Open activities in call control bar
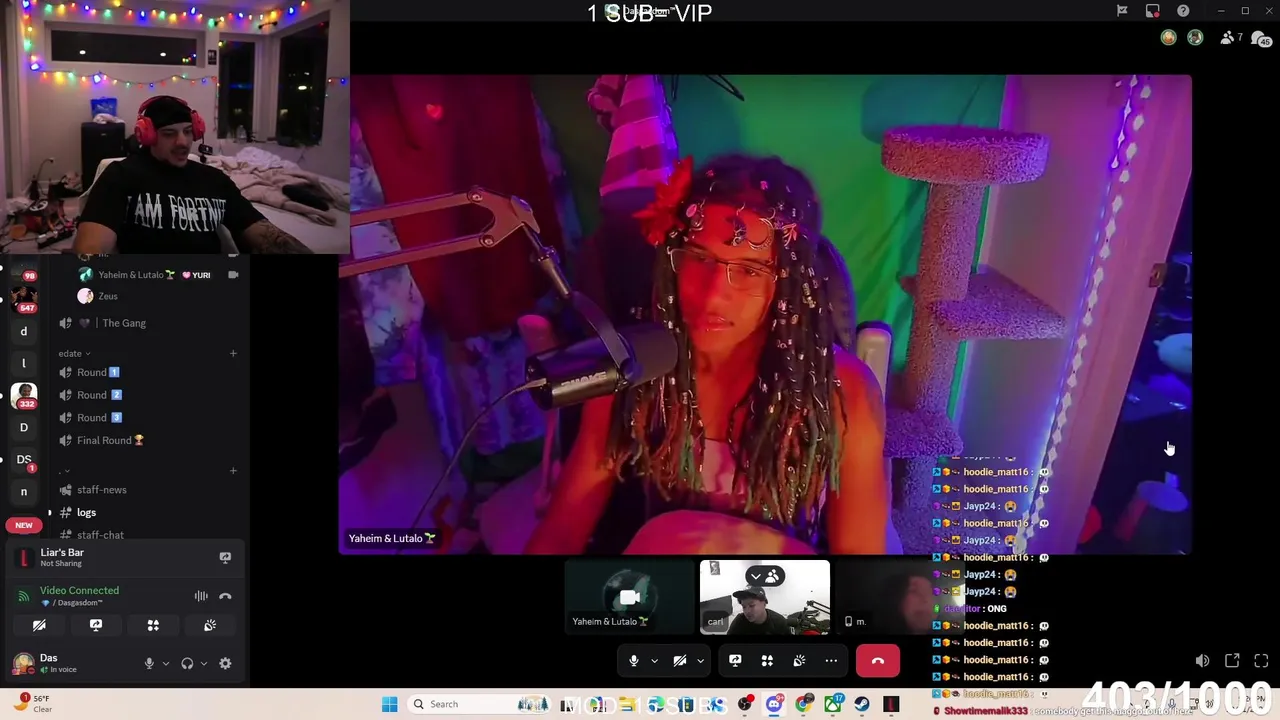This screenshot has width=1280, height=720. (x=767, y=661)
